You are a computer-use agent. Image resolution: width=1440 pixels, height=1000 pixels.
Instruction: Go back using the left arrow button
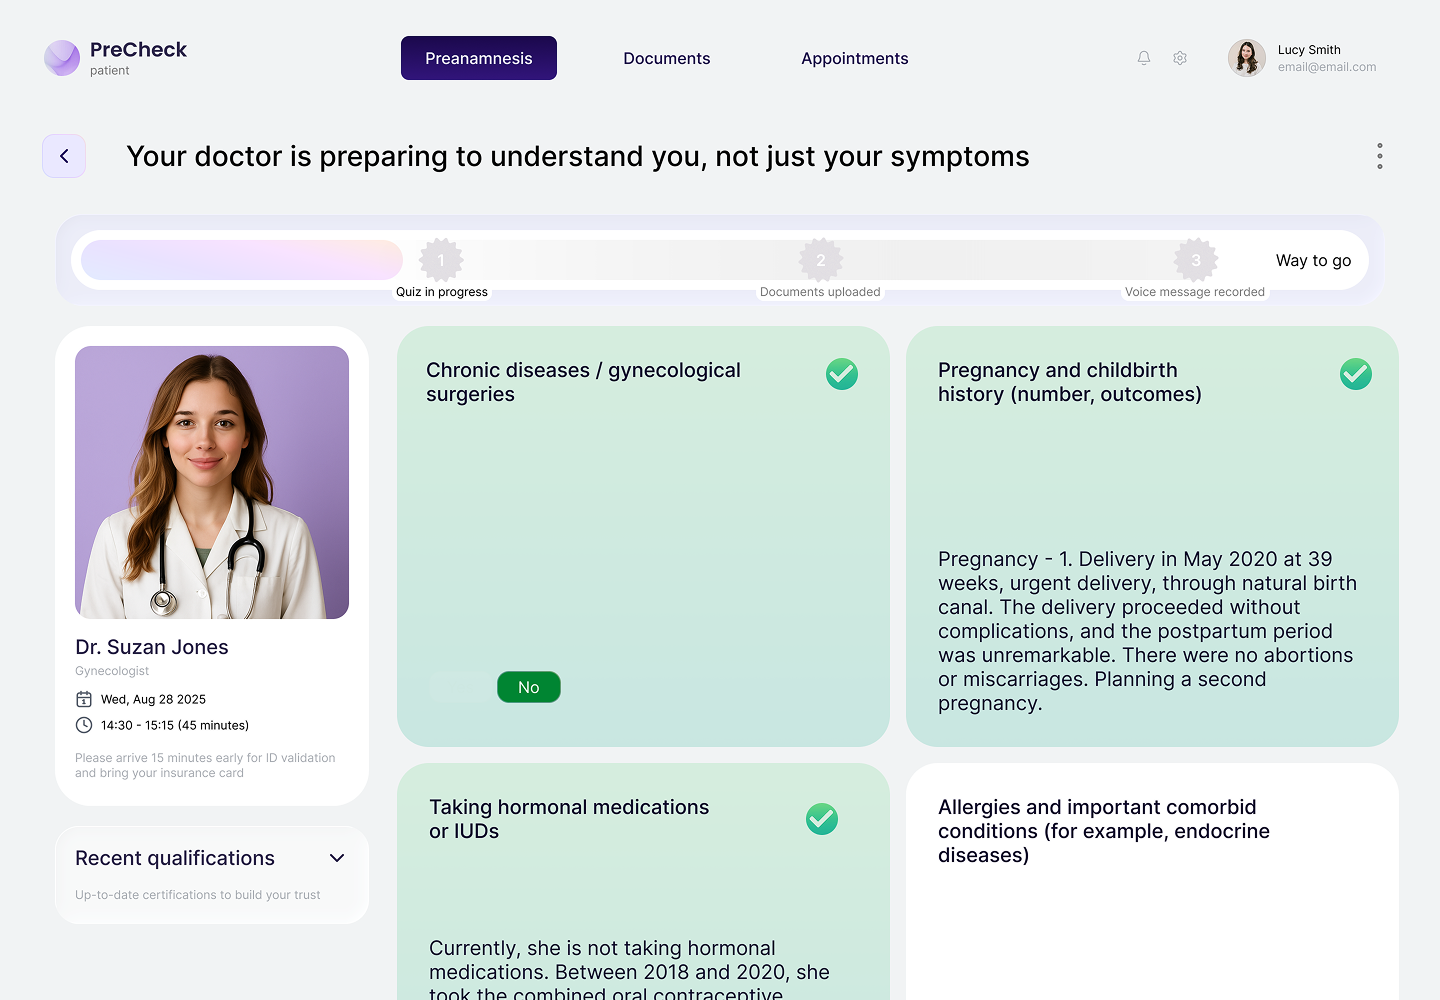(64, 156)
